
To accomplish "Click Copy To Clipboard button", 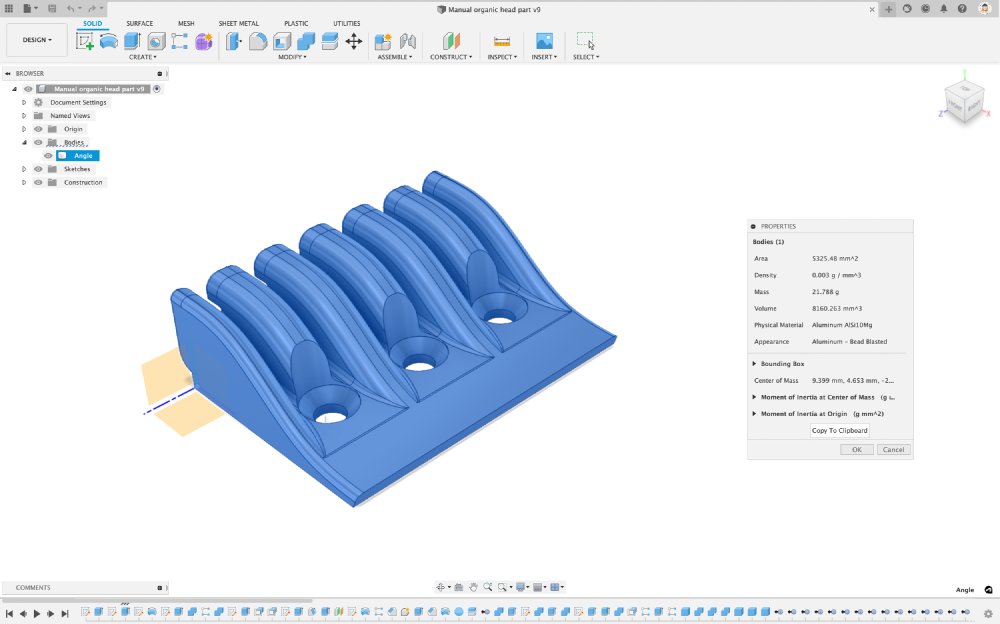I will coord(839,431).
